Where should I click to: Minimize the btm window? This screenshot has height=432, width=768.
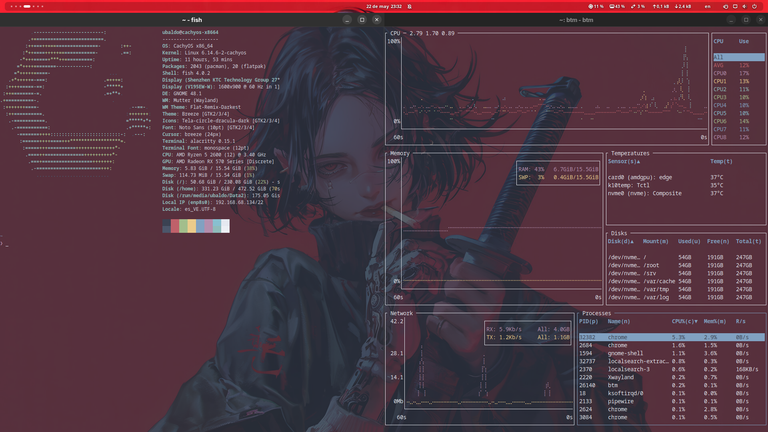point(731,20)
